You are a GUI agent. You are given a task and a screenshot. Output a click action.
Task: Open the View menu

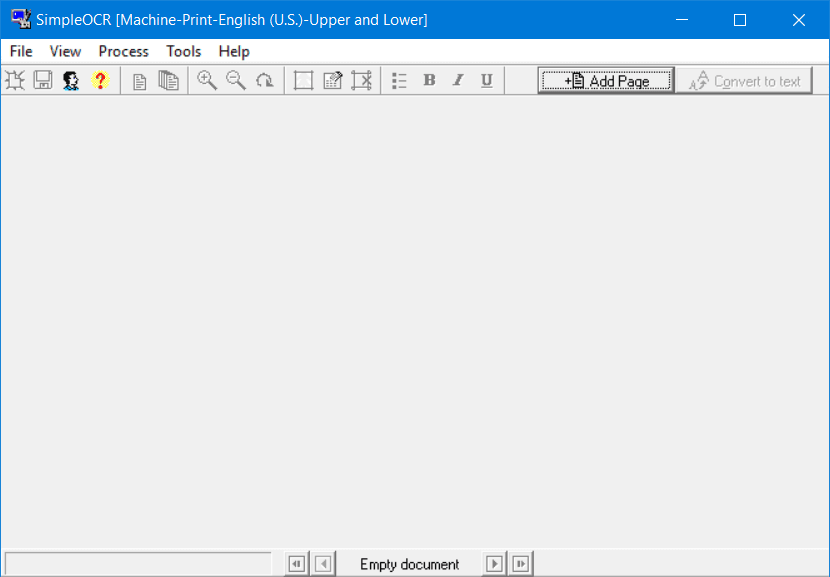click(65, 51)
